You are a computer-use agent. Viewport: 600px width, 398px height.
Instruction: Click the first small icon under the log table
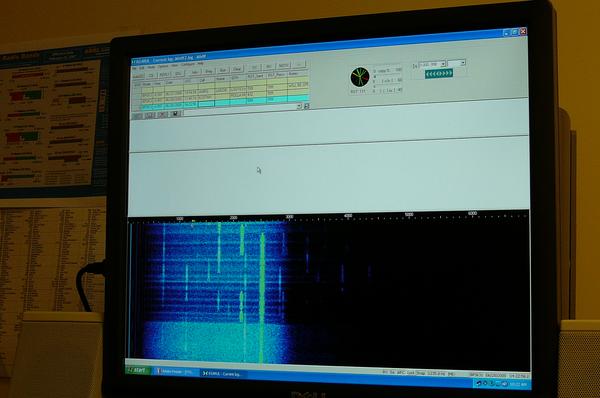[136, 116]
